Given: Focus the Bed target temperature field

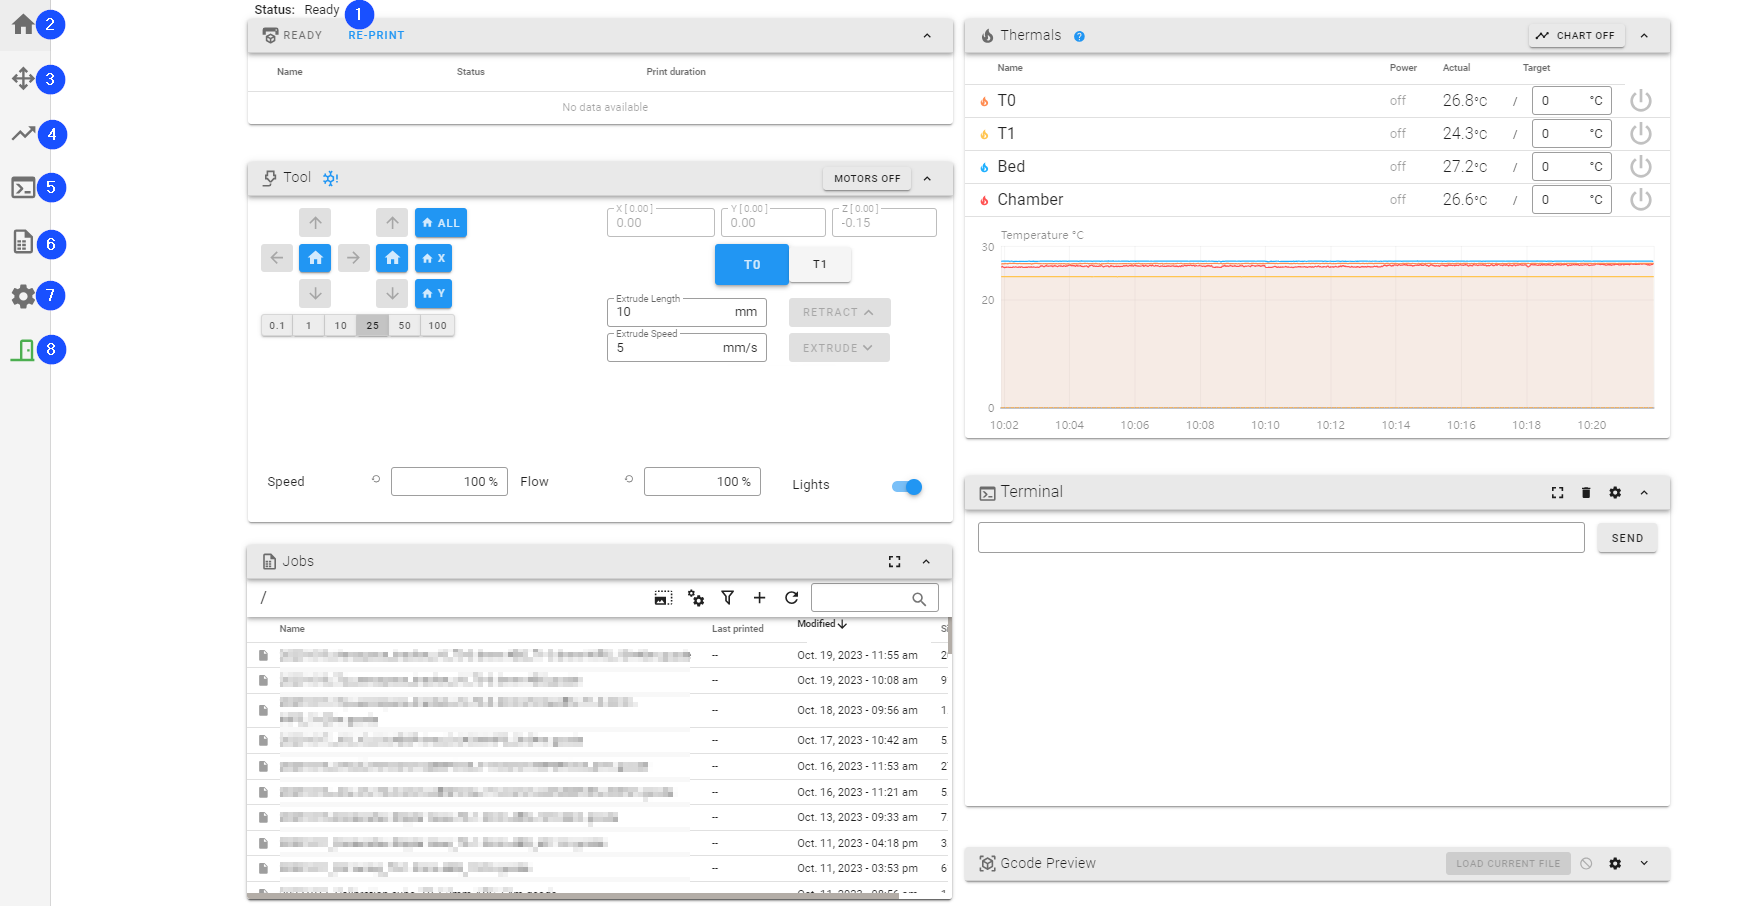Looking at the screenshot, I should tap(1572, 166).
